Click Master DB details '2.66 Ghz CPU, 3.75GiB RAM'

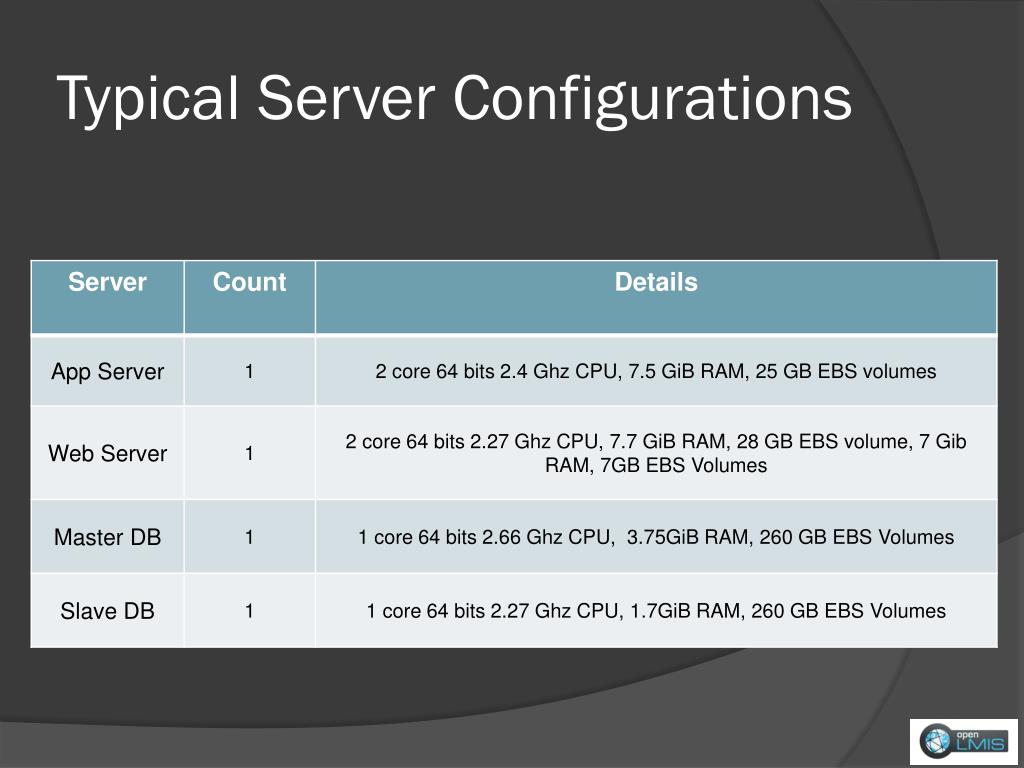pos(616,537)
